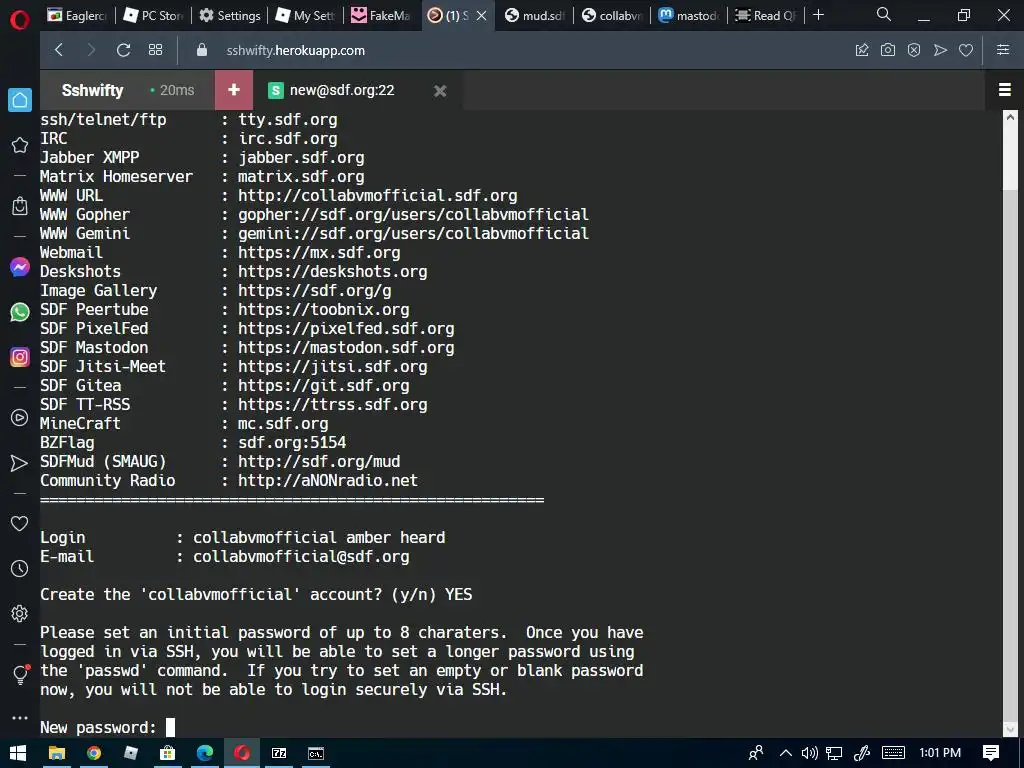Open Messenger in the sidebar
This screenshot has height=768, width=1024.
pyautogui.click(x=20, y=266)
